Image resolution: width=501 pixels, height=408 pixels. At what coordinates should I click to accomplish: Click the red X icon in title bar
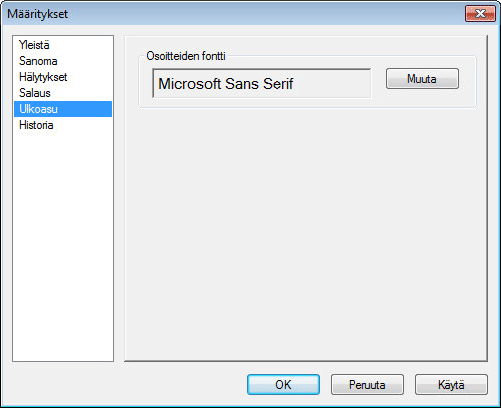[x=480, y=14]
